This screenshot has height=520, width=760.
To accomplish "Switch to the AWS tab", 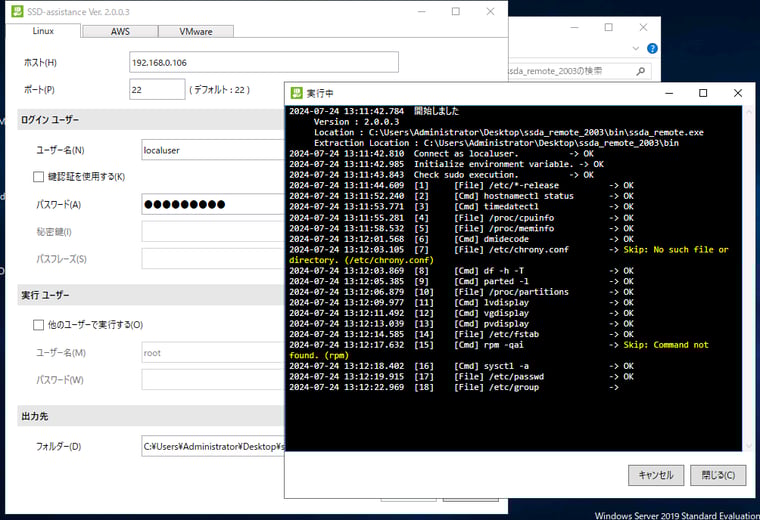I will (120, 32).
